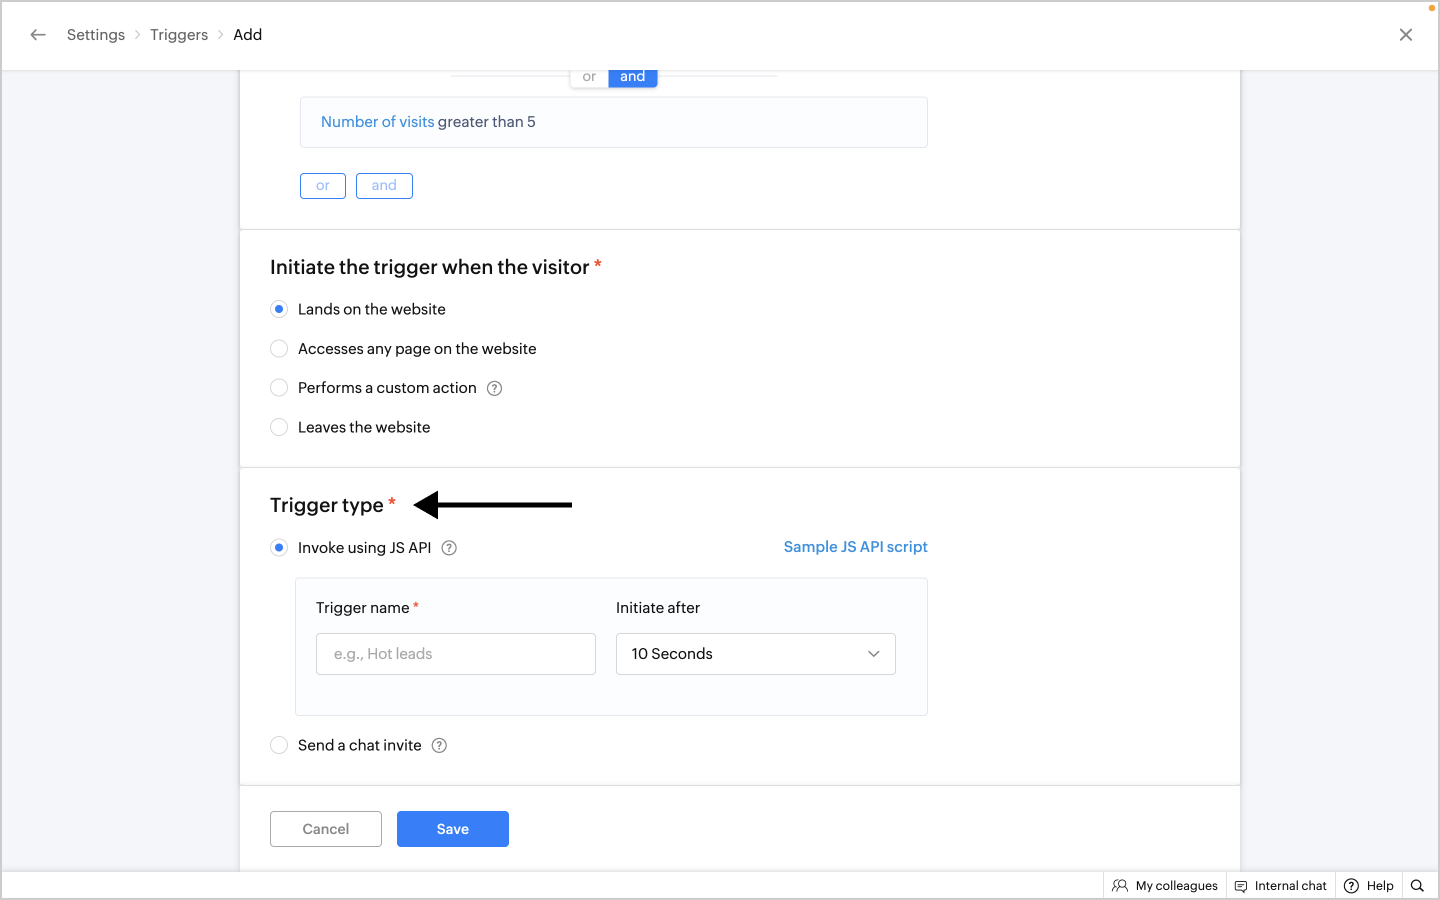This screenshot has width=1440, height=900.
Task: Open Help in the bottom bar
Action: click(x=1369, y=886)
